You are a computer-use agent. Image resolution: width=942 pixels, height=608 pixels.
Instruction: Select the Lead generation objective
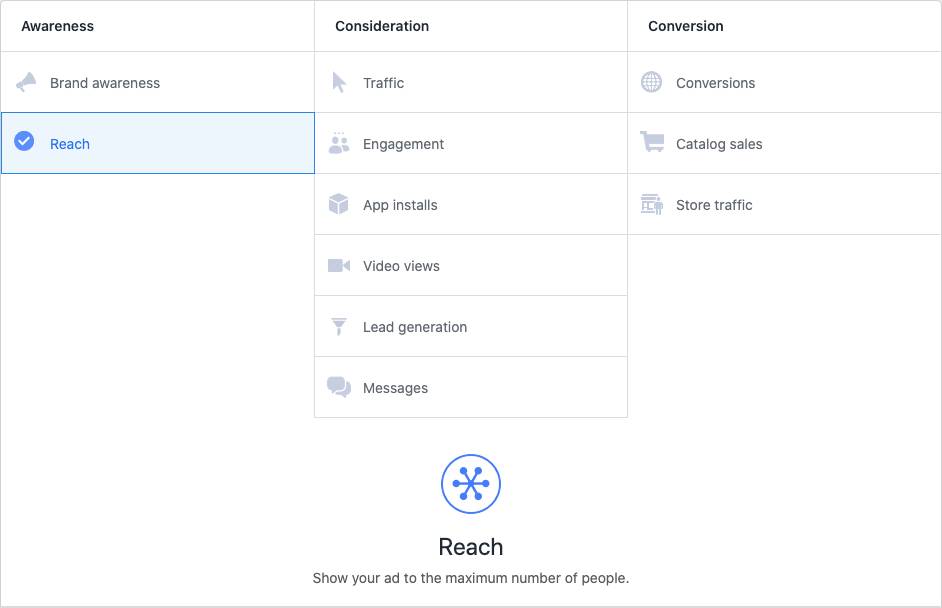click(416, 326)
